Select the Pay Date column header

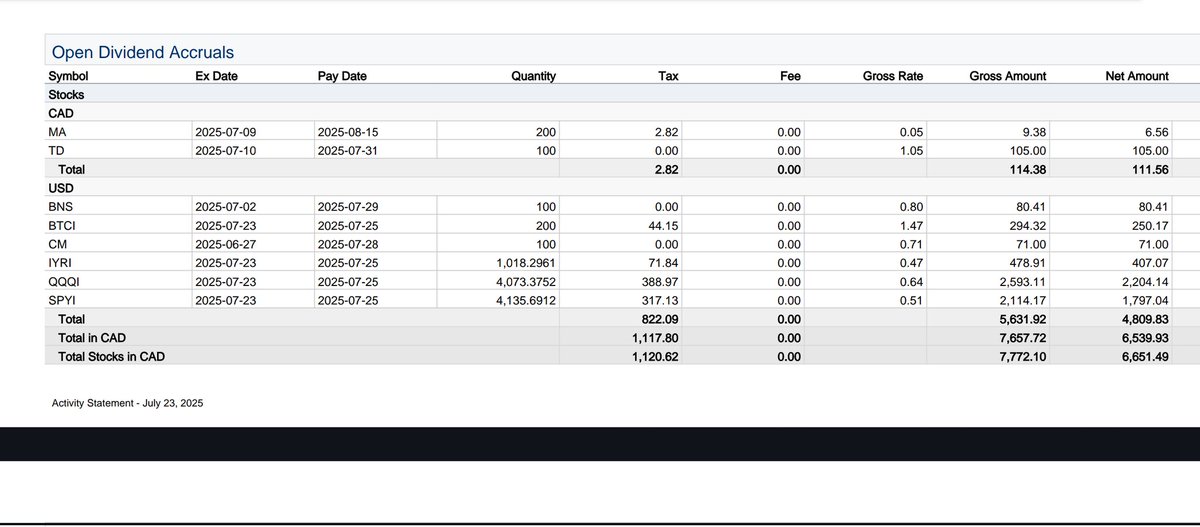click(342, 76)
